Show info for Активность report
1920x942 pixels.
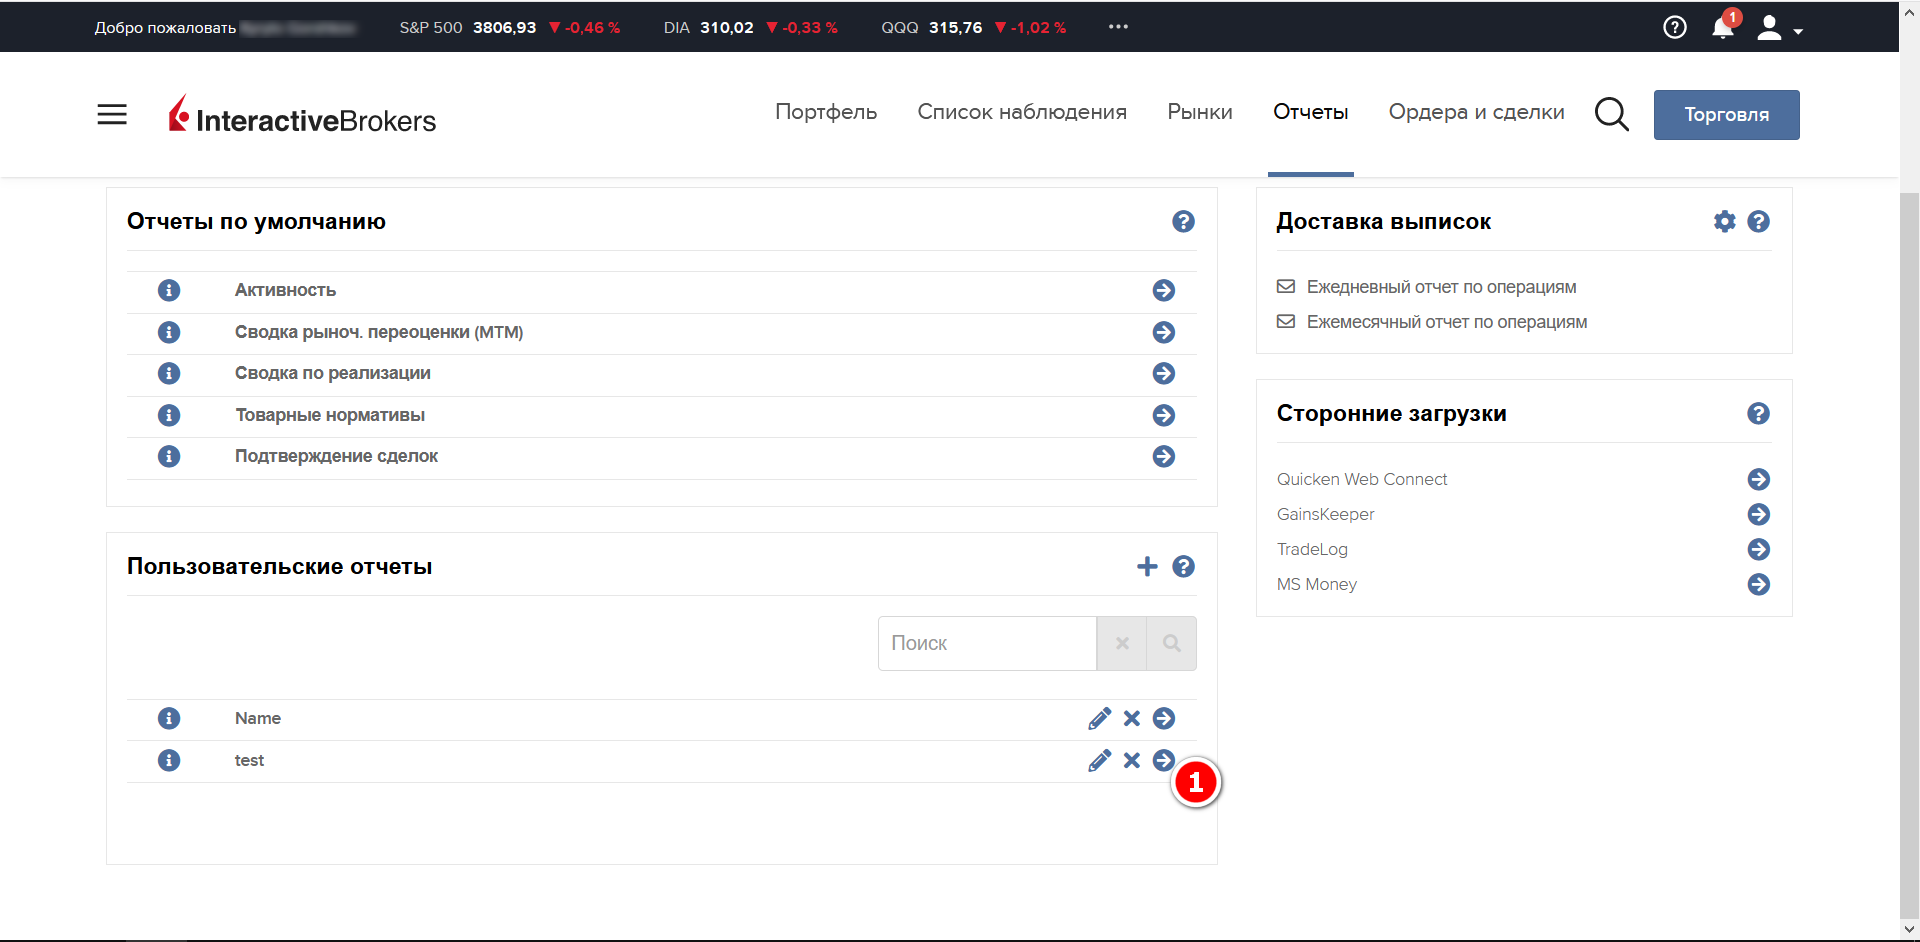(169, 290)
